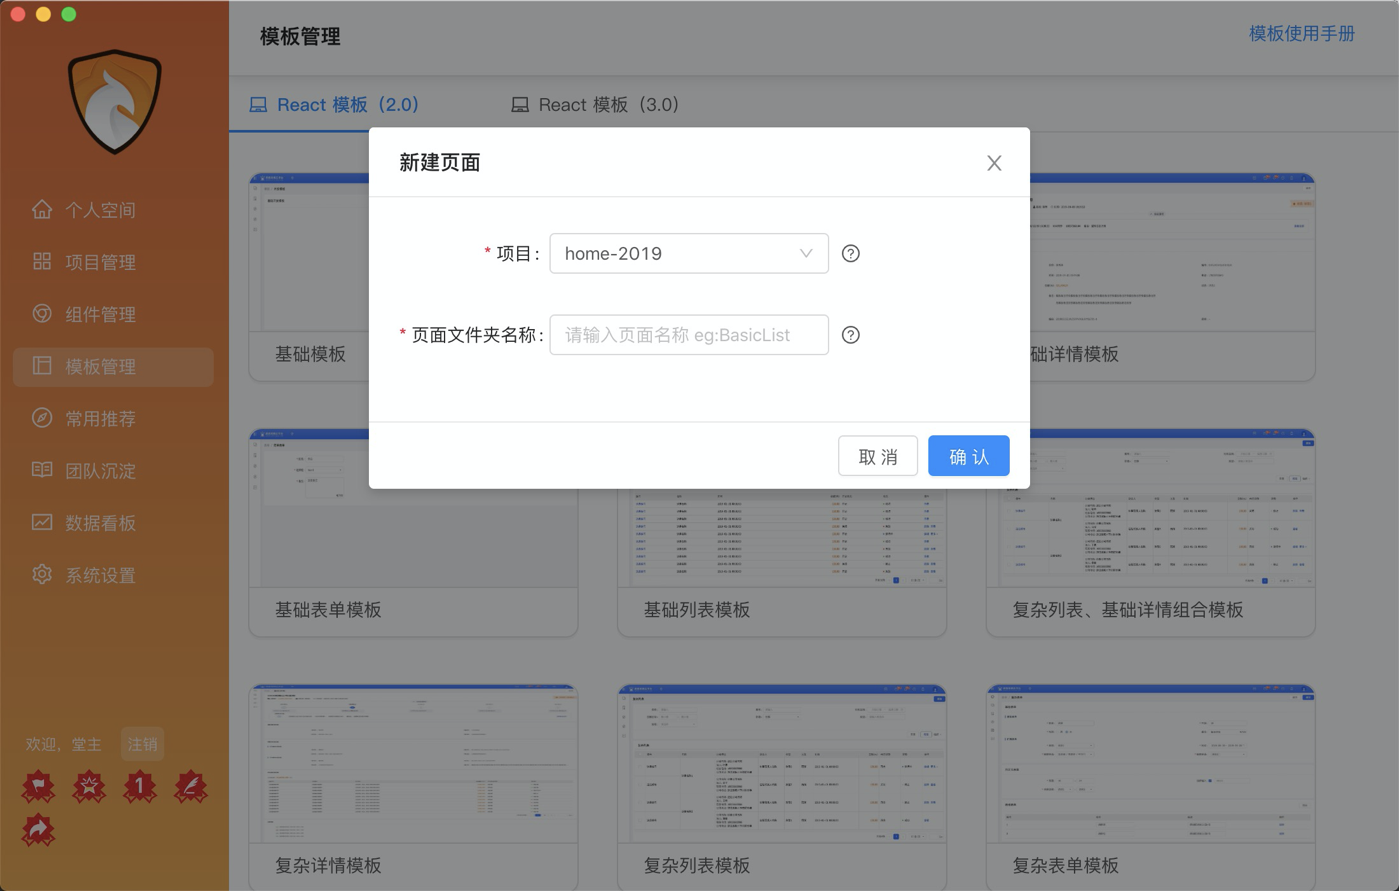Click the star badge icon
Viewport: 1399px width, 891px height.
click(x=89, y=787)
